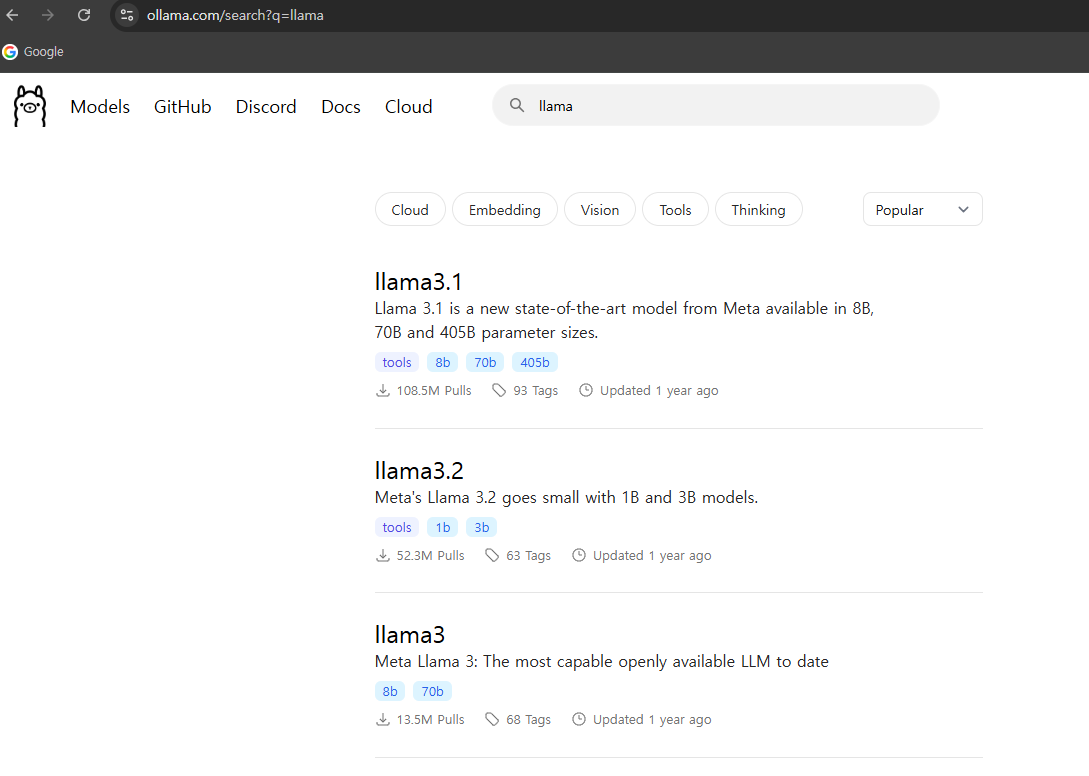Open Models in the top navigation
Image resolution: width=1089 pixels, height=776 pixels.
click(100, 106)
